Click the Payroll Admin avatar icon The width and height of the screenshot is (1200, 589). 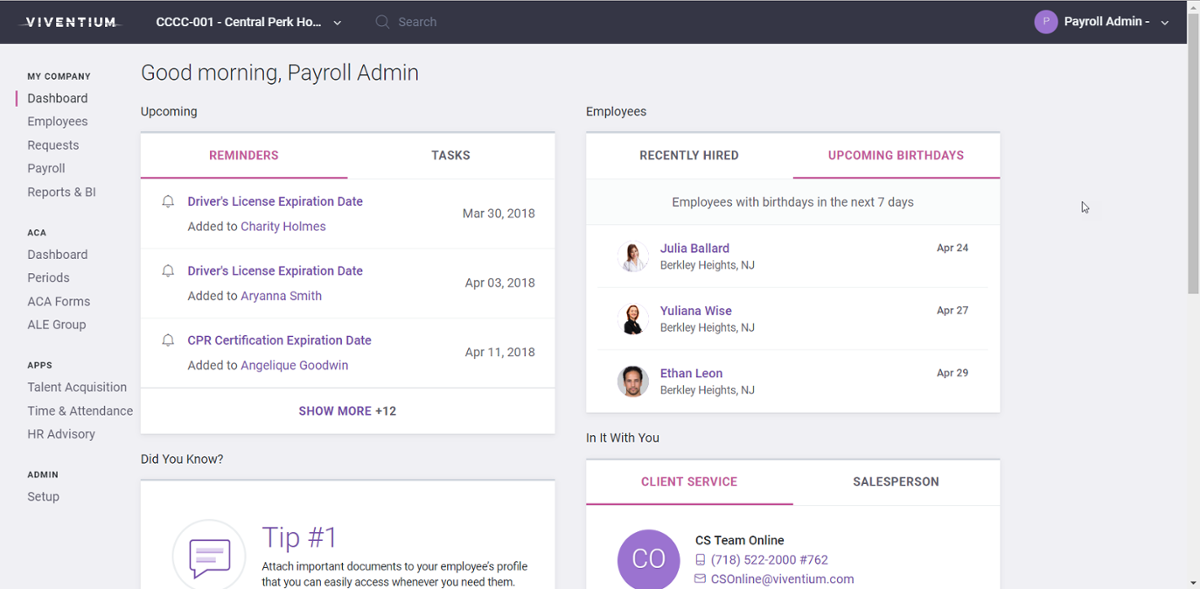(x=1046, y=21)
